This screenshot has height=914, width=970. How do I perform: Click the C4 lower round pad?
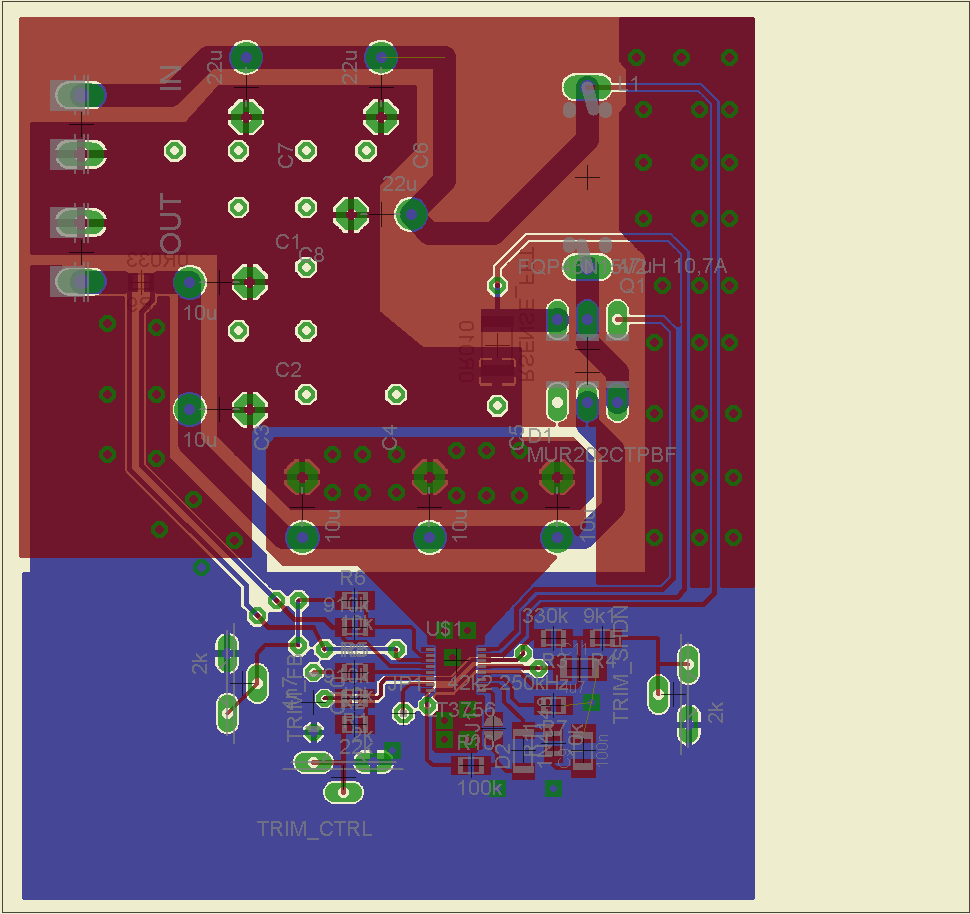click(x=429, y=537)
